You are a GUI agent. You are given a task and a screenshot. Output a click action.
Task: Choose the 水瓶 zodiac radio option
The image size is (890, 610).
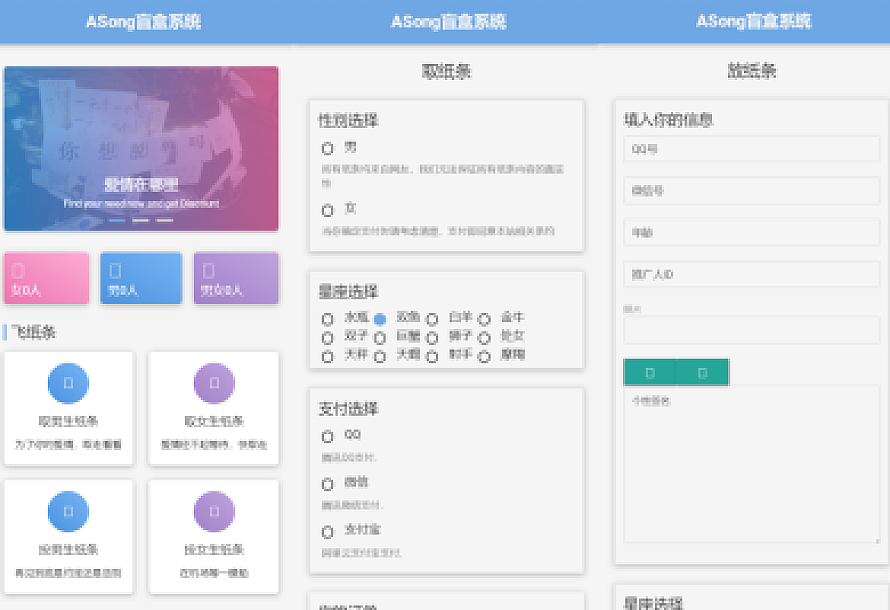327,319
